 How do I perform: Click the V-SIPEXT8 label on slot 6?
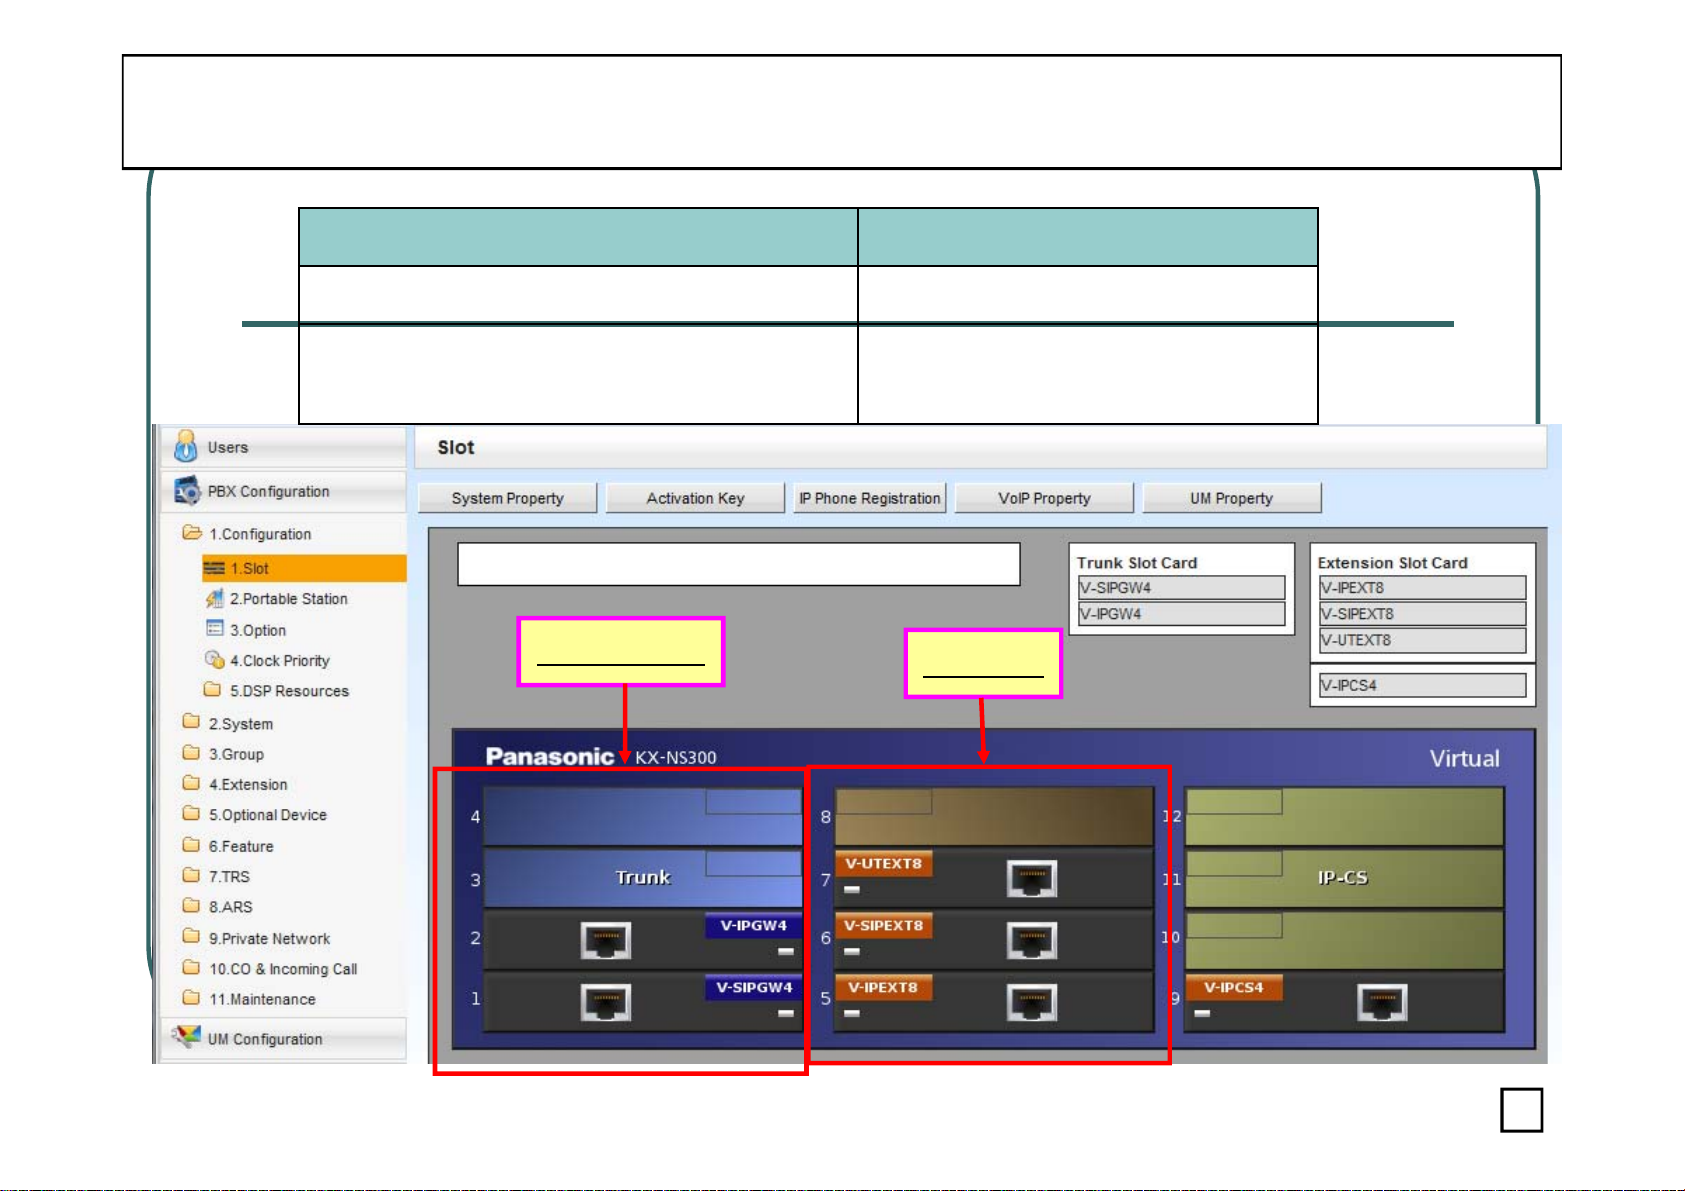pyautogui.click(x=883, y=925)
